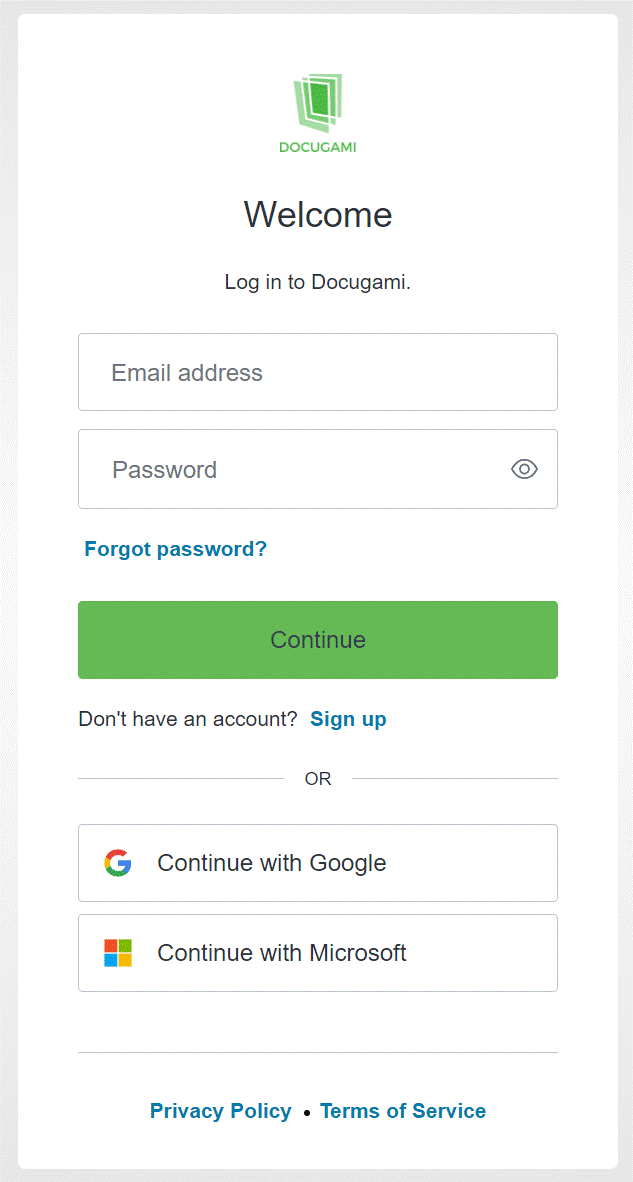Submit credentials via the Continue button
Image resolution: width=633 pixels, height=1182 pixels.
click(317, 640)
